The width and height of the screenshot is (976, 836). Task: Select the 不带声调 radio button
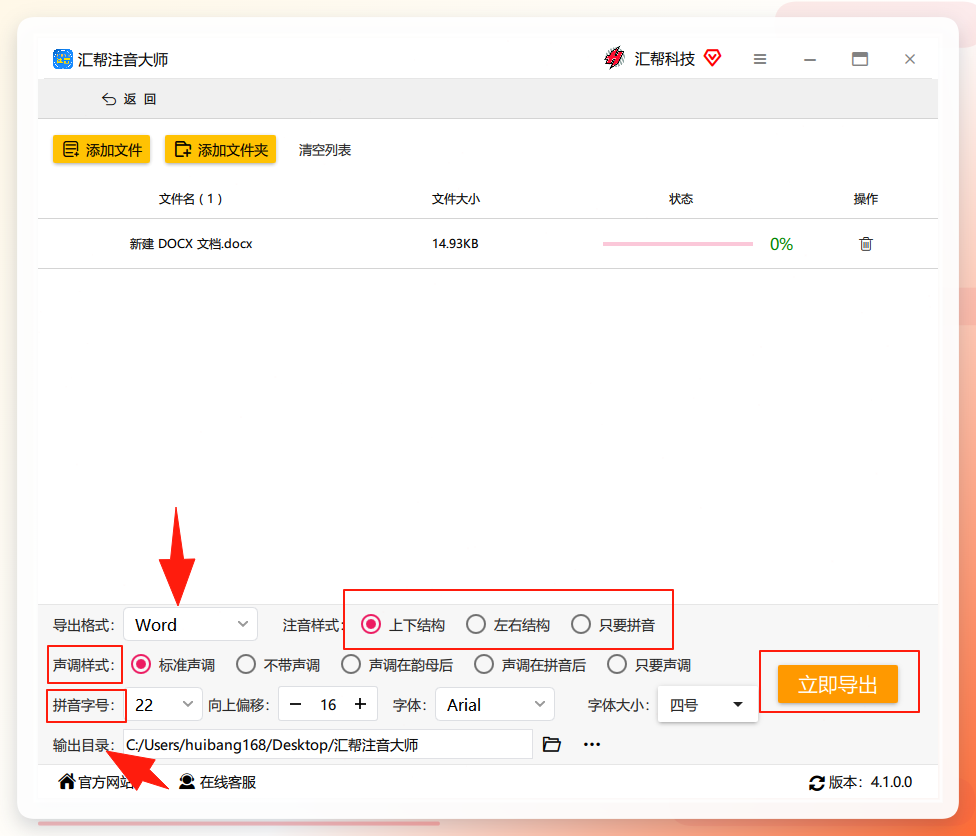246,665
